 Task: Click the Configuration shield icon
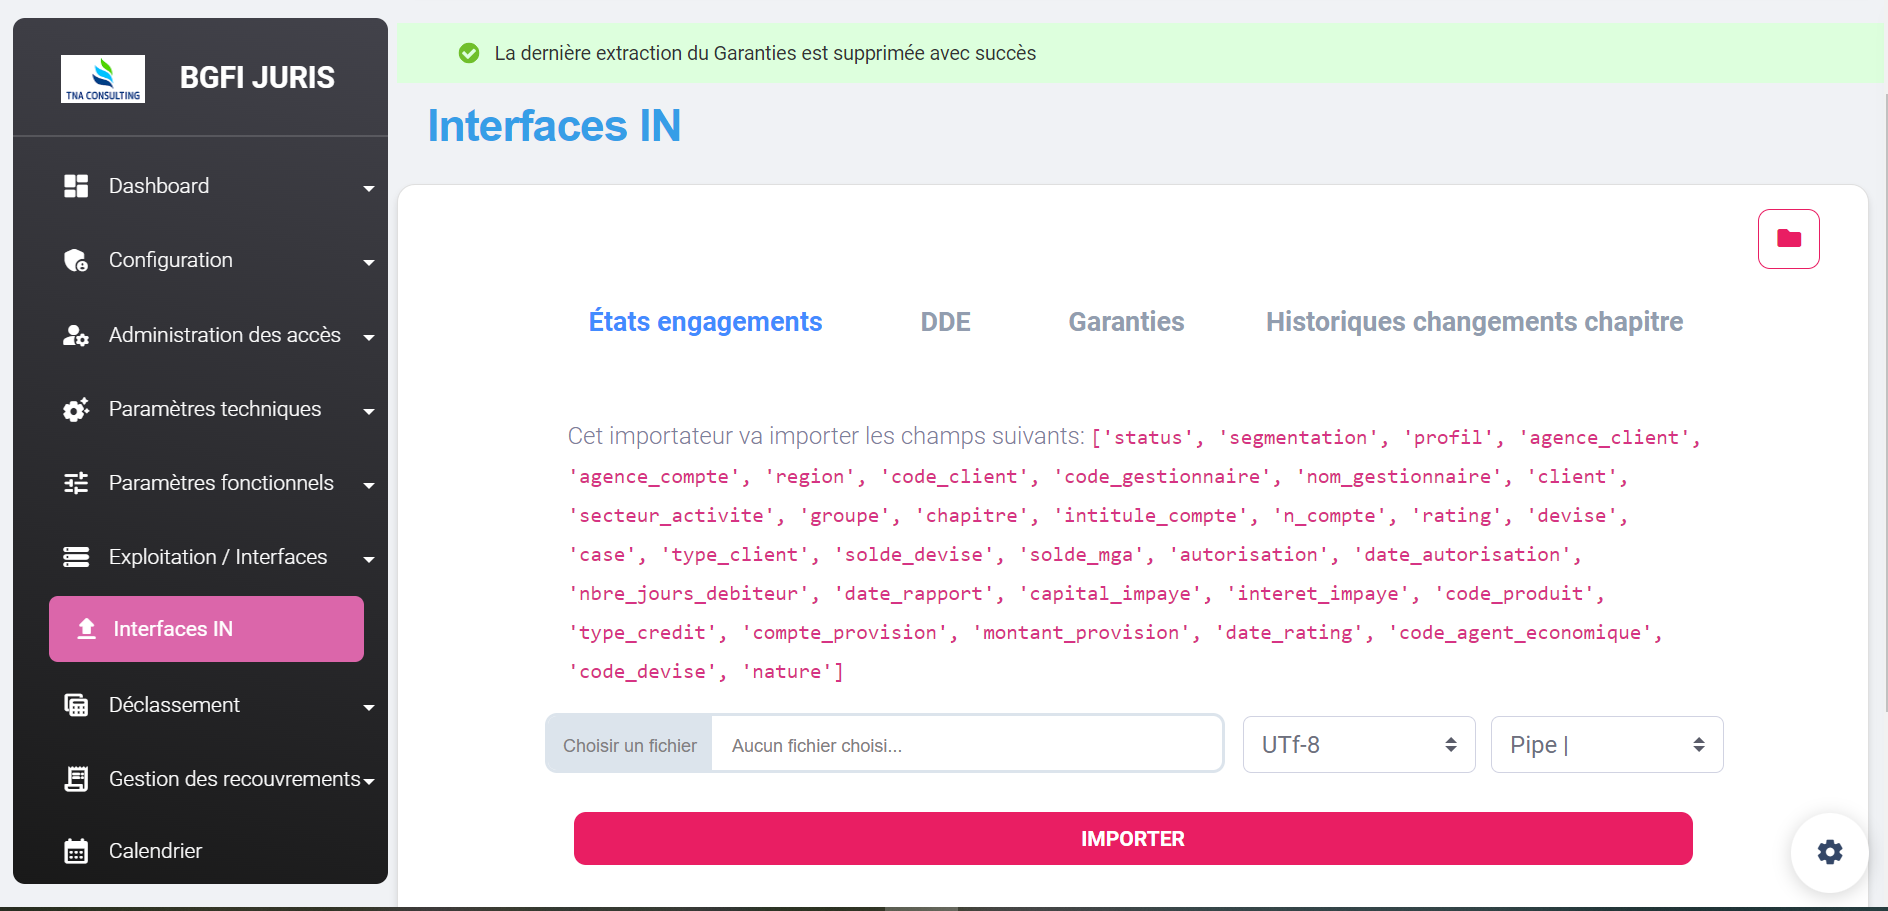[76, 260]
